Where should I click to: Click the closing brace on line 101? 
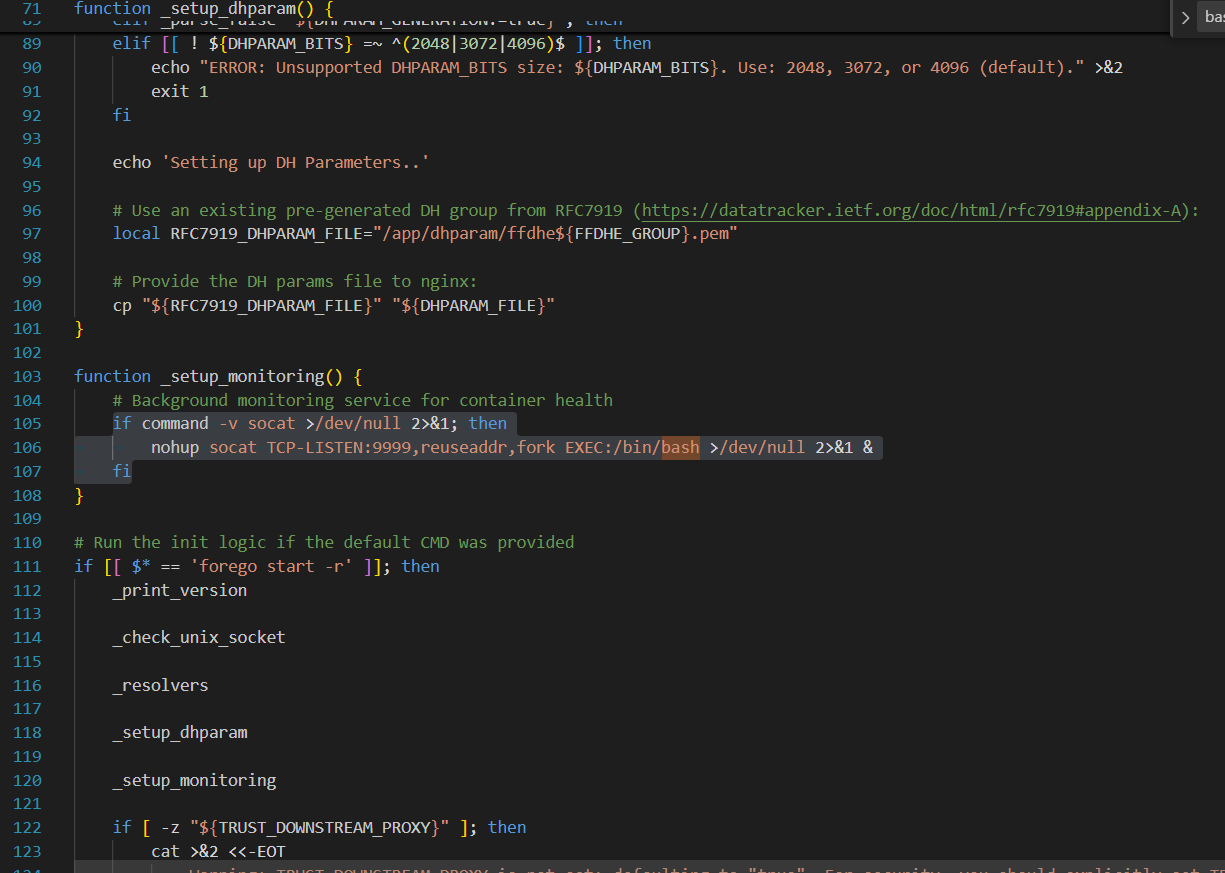tap(79, 328)
